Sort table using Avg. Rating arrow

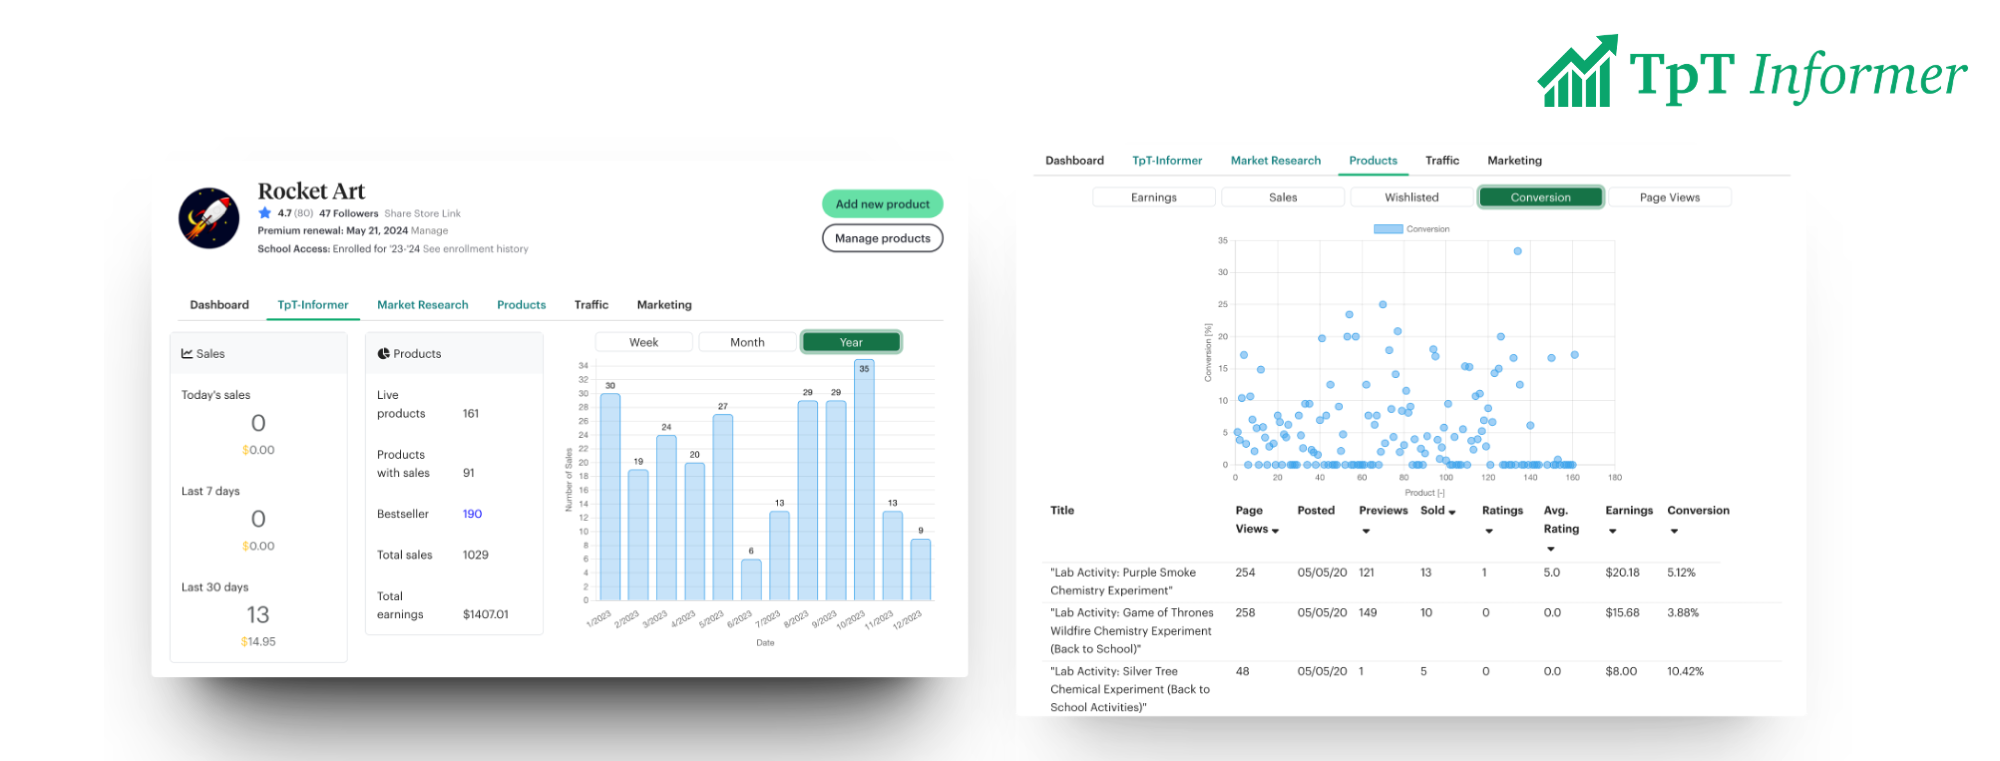pos(1550,549)
